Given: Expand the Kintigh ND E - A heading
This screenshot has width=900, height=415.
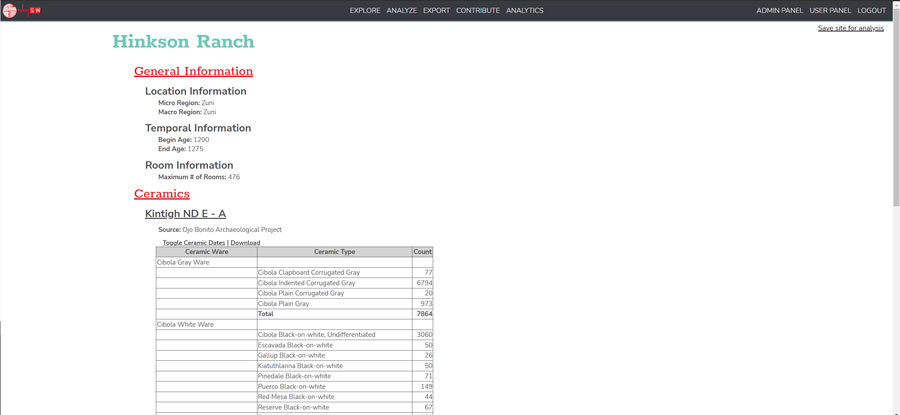Looking at the screenshot, I should tap(185, 214).
